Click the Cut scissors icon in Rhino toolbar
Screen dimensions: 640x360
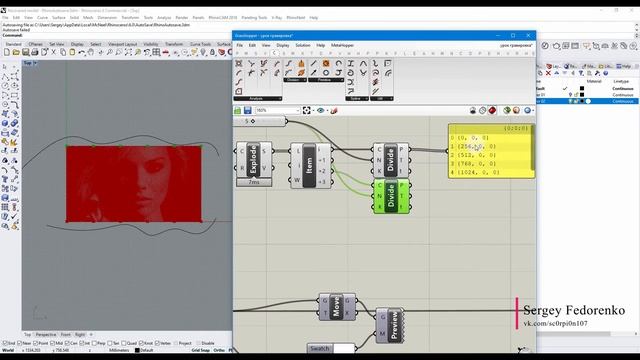coord(53,52)
